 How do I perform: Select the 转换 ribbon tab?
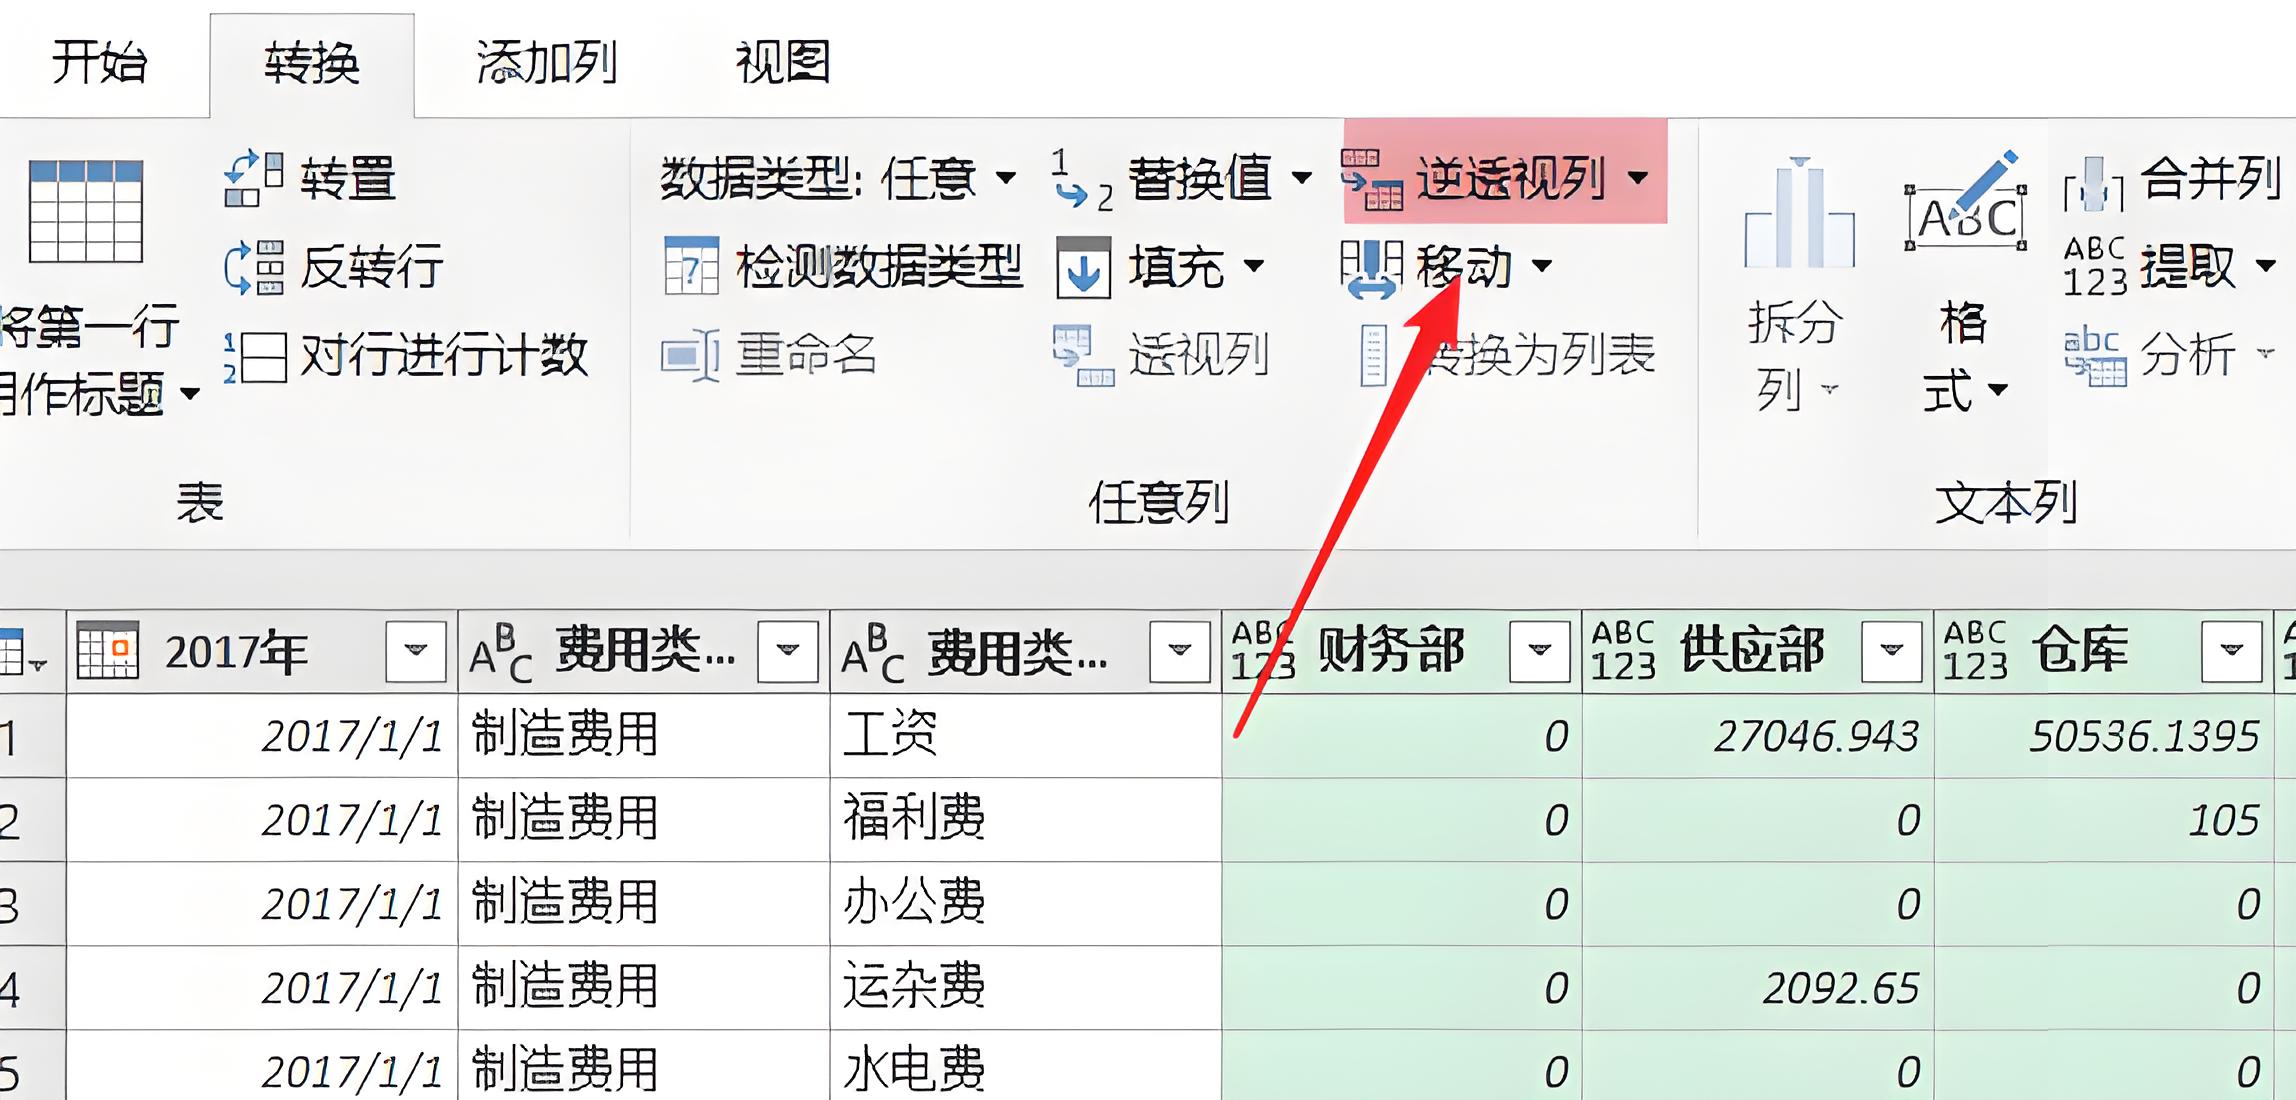pyautogui.click(x=311, y=64)
